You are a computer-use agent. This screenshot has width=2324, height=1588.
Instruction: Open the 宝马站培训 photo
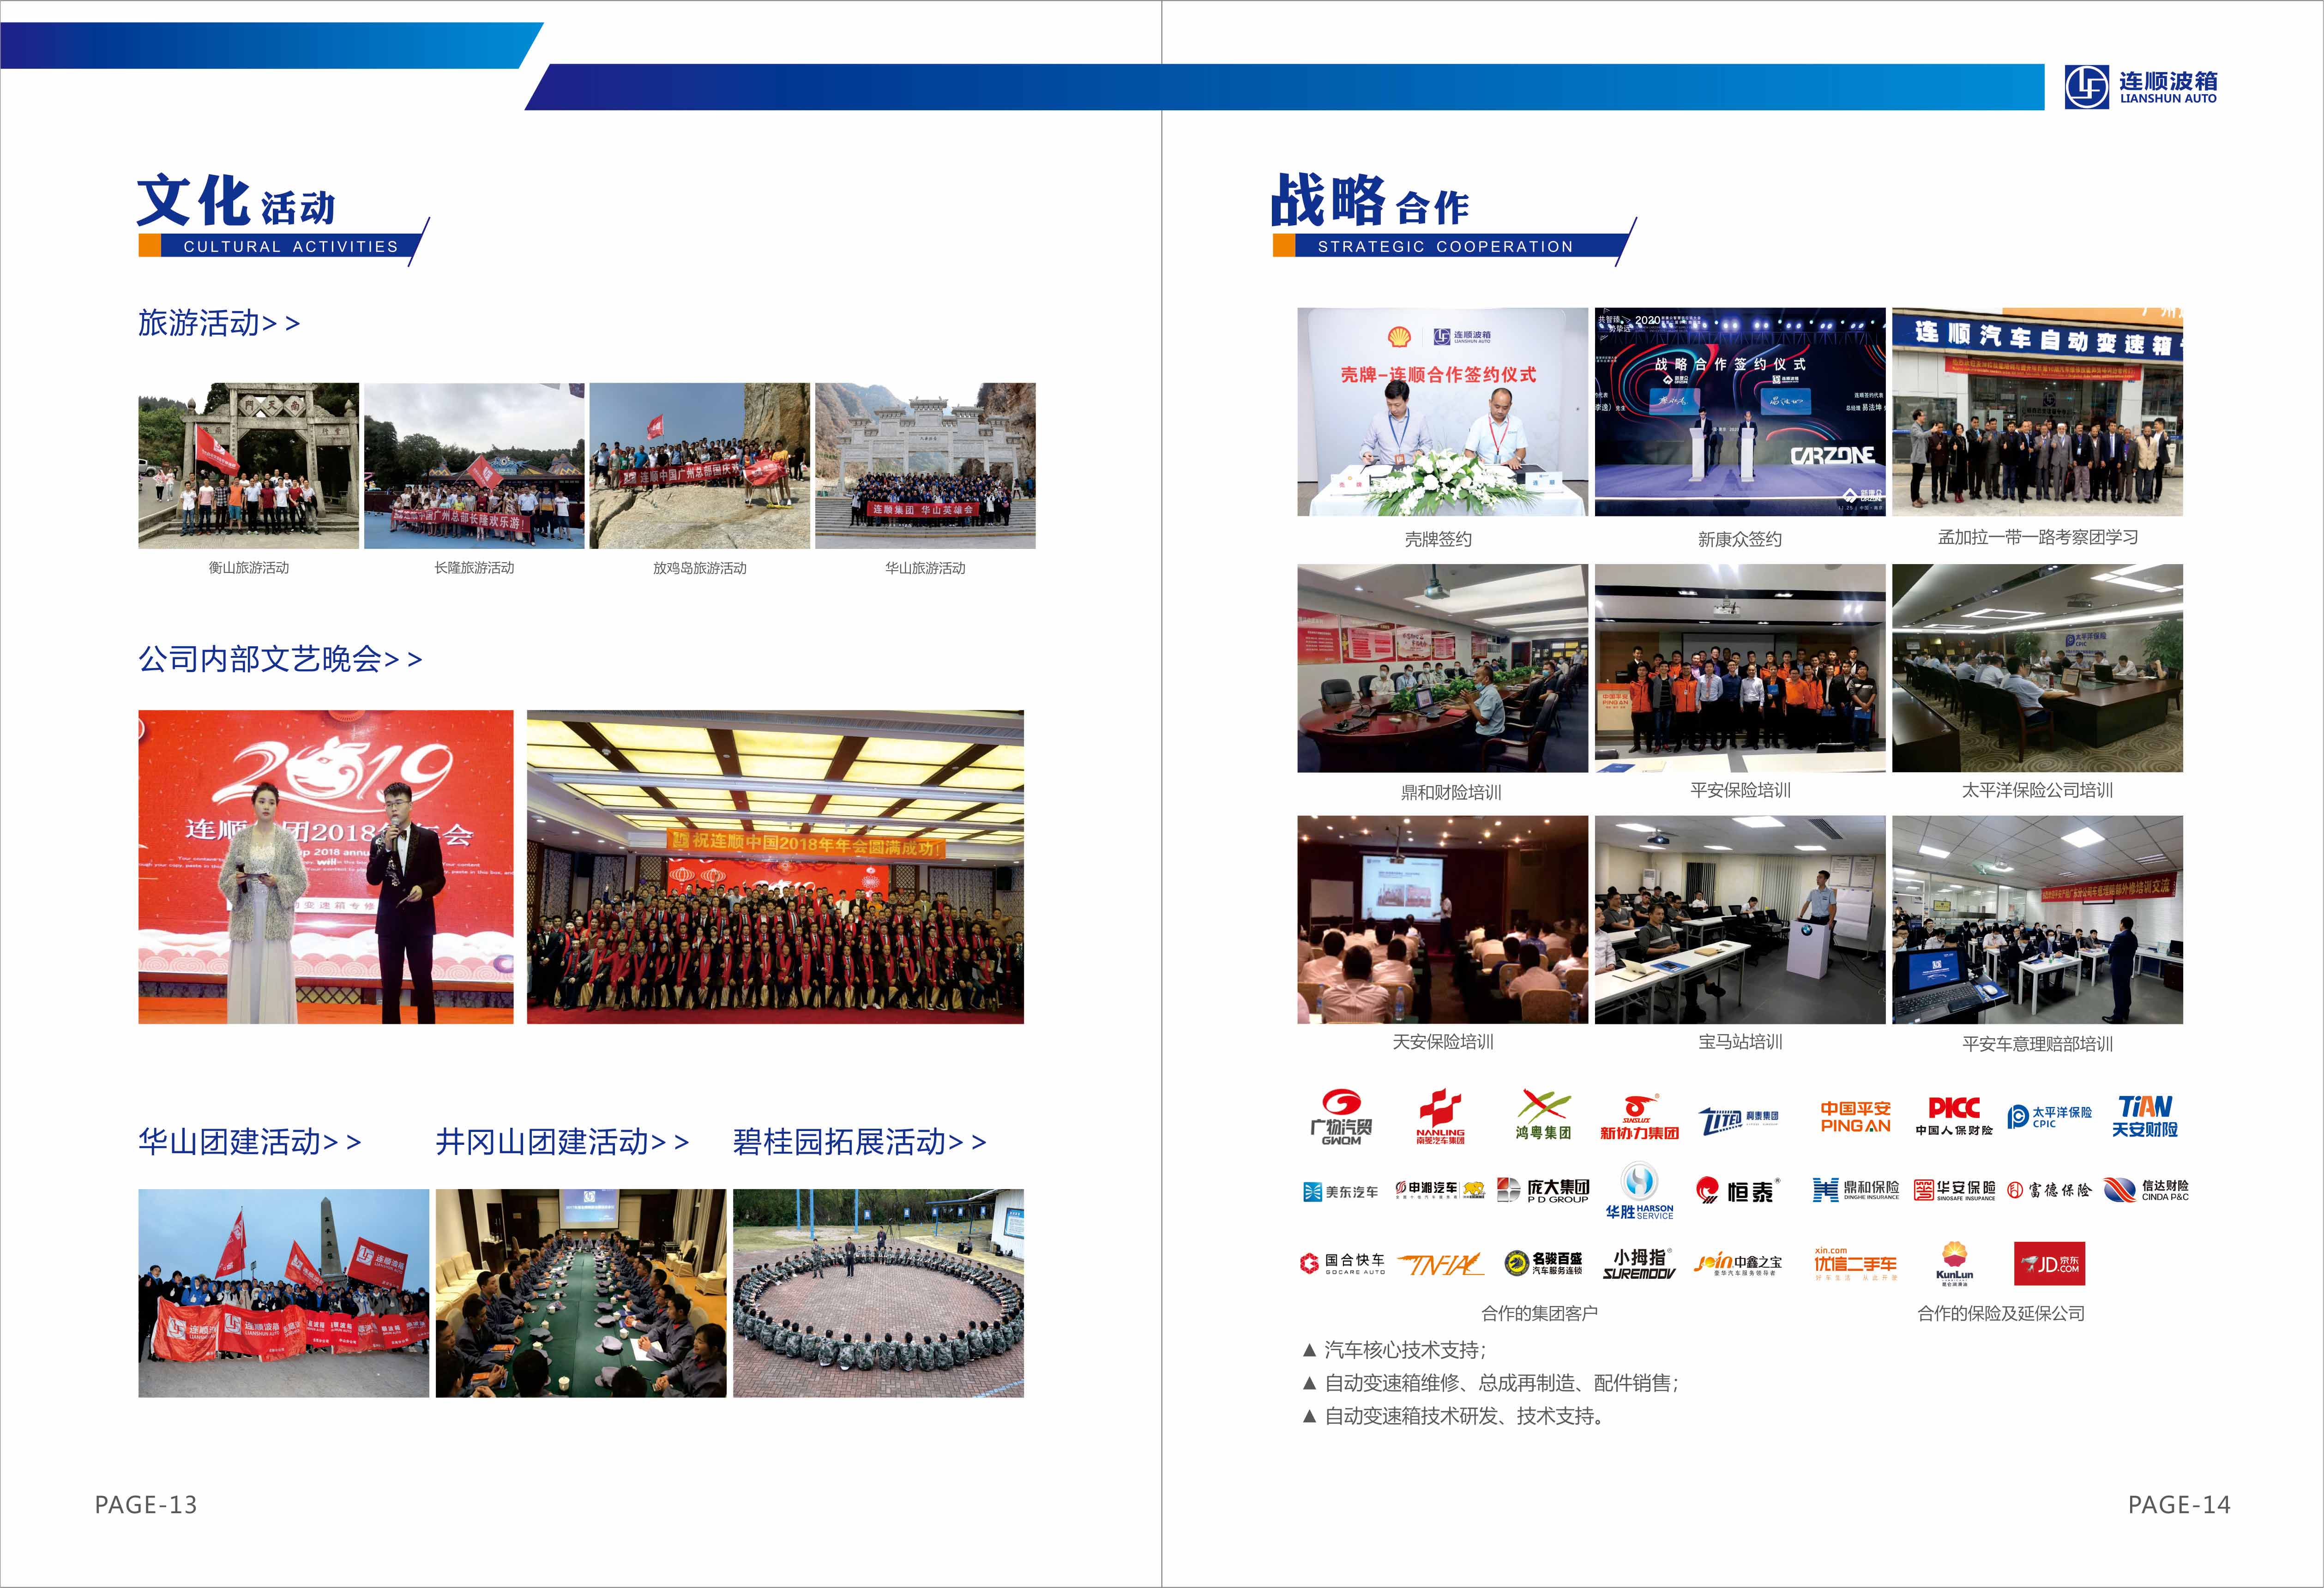tap(1740, 920)
